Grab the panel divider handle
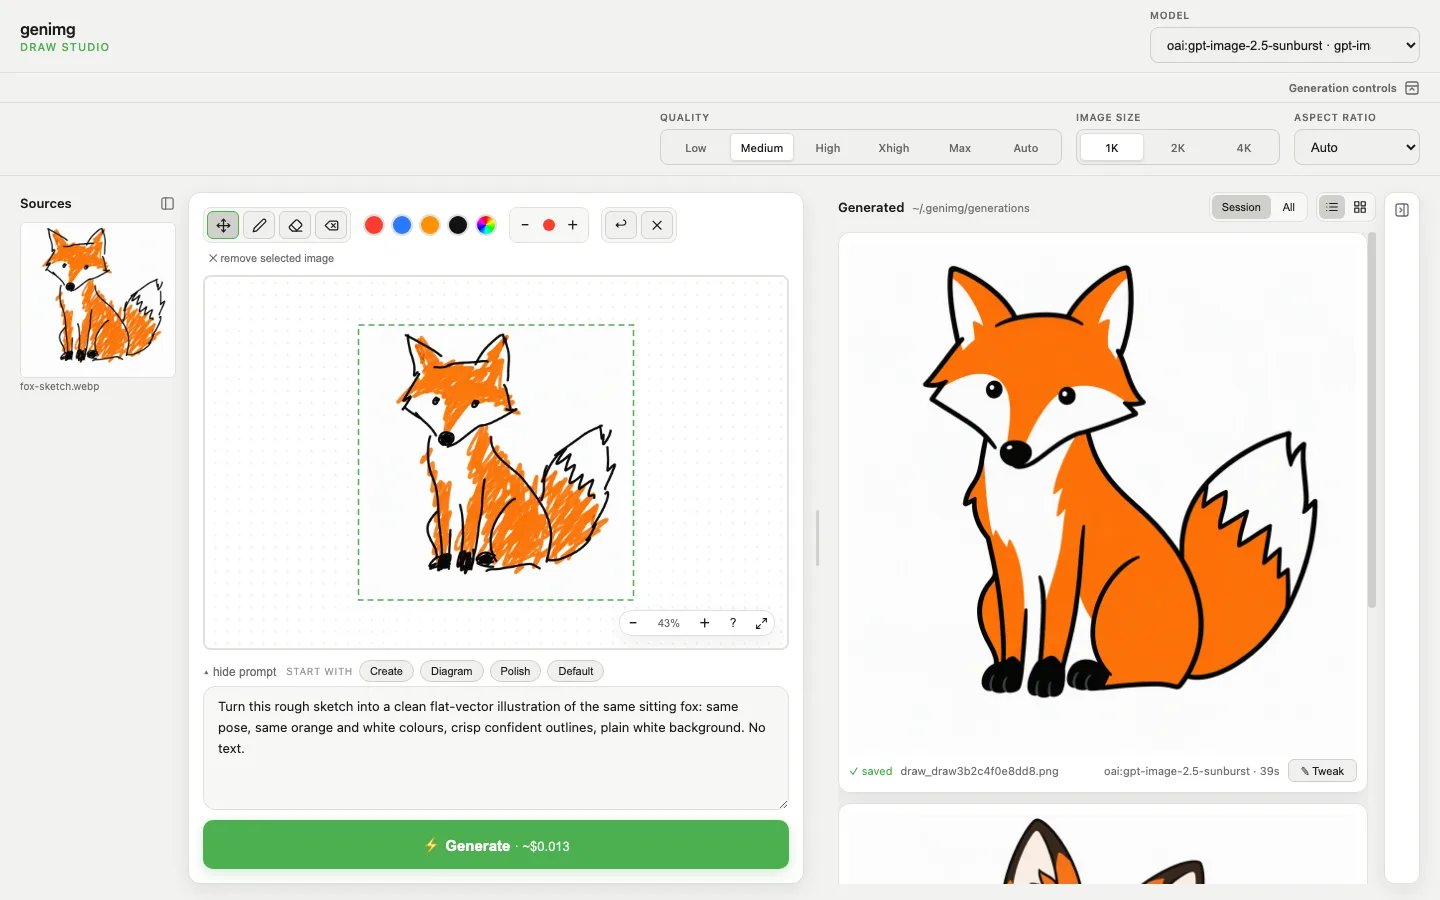Screen dimensions: 1440x900 pyautogui.click(x=817, y=538)
